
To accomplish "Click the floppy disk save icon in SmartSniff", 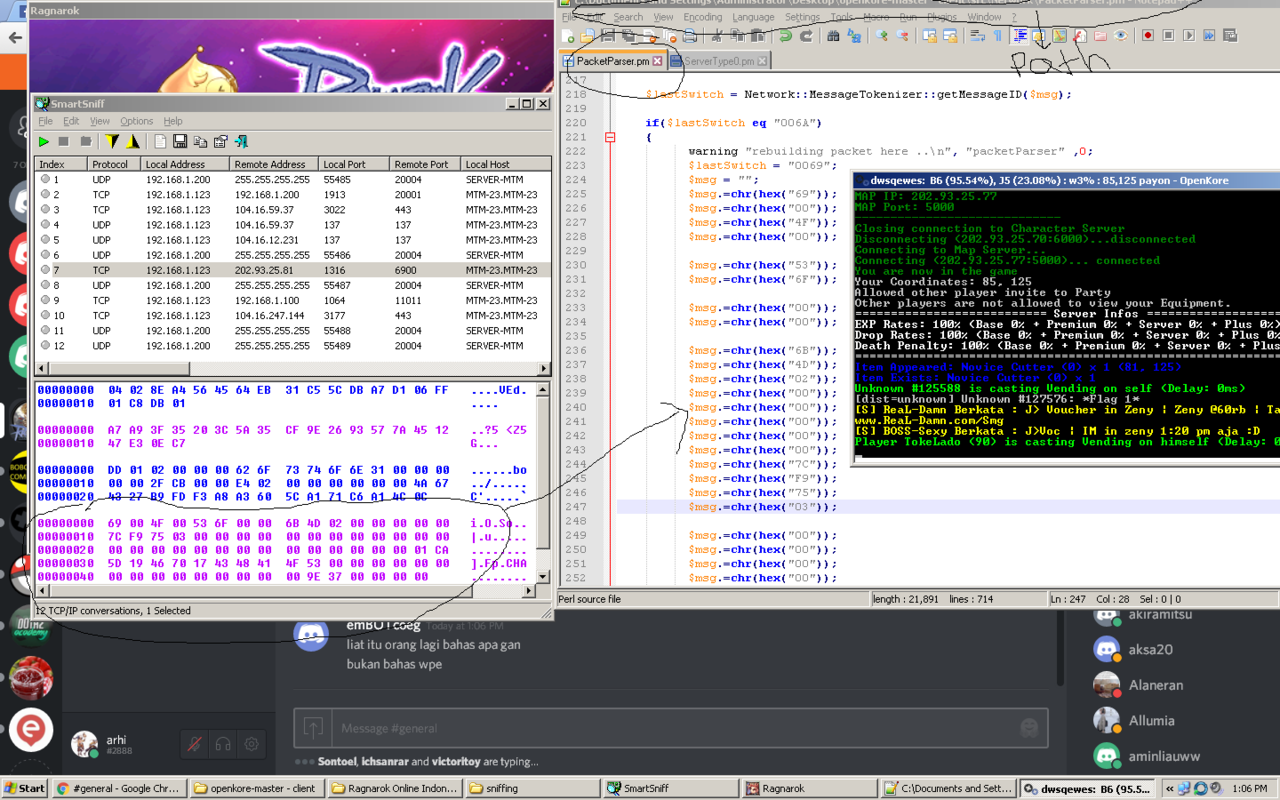I will tap(180, 142).
